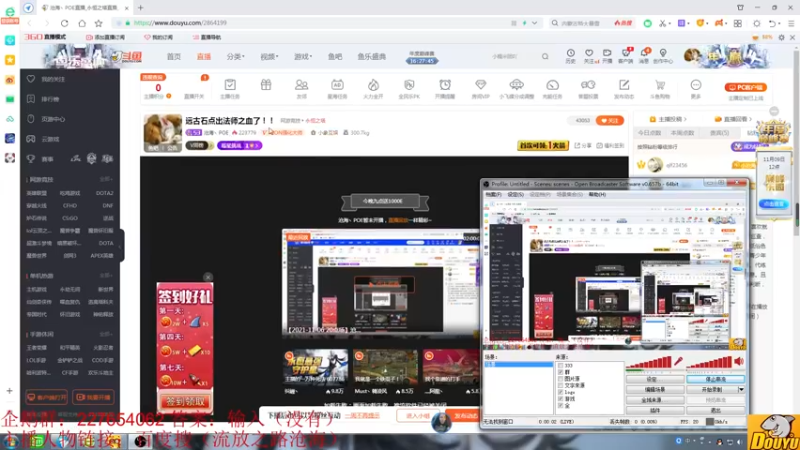Open 赛事 trophy icon in sidebar
Viewport: 800px width, 450px height.
point(31,159)
